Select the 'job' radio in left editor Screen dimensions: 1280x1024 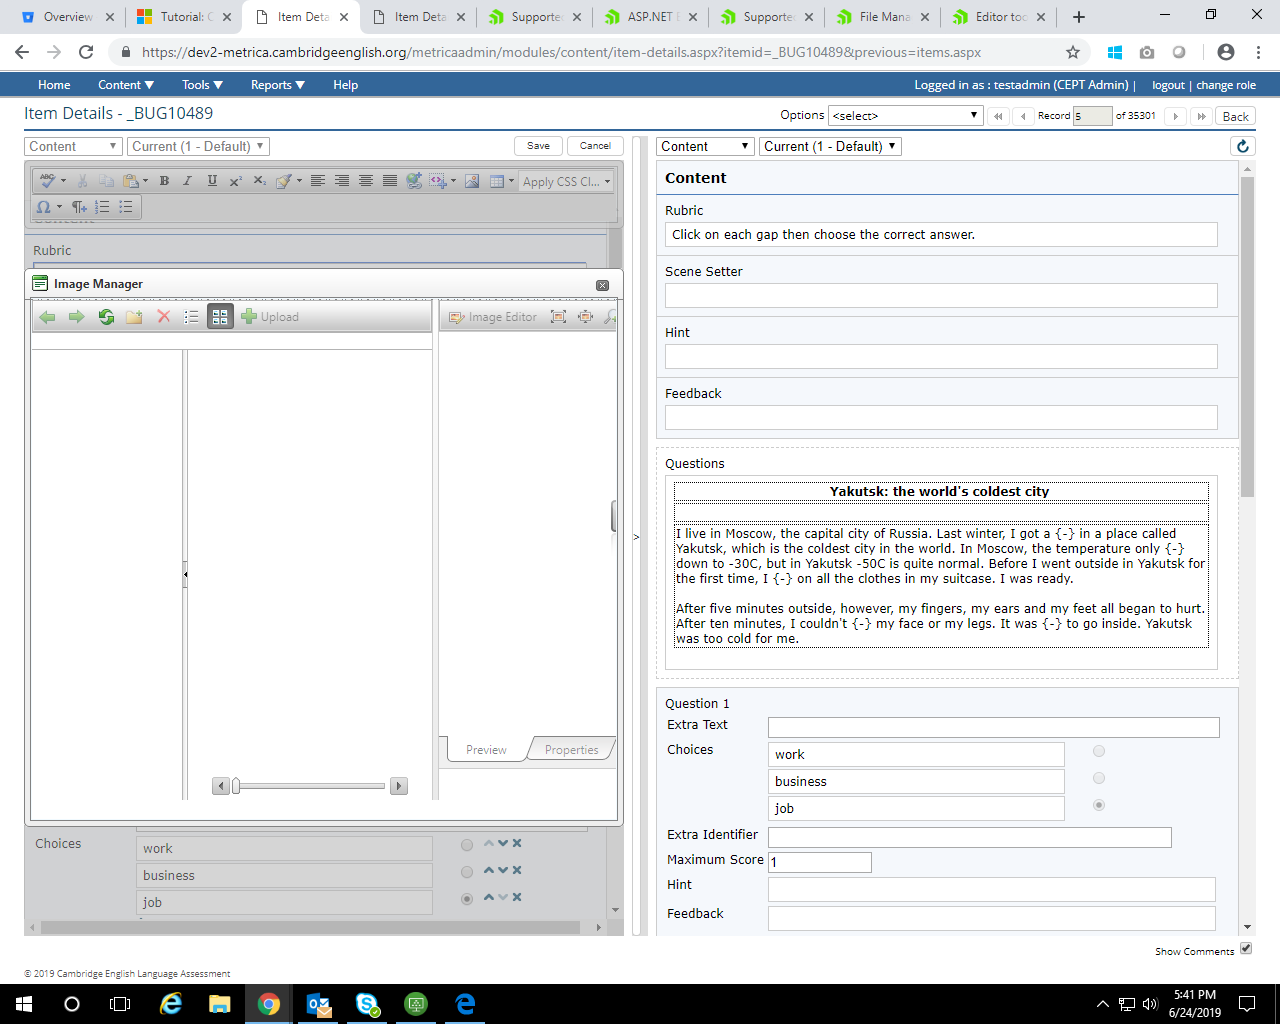click(x=467, y=899)
